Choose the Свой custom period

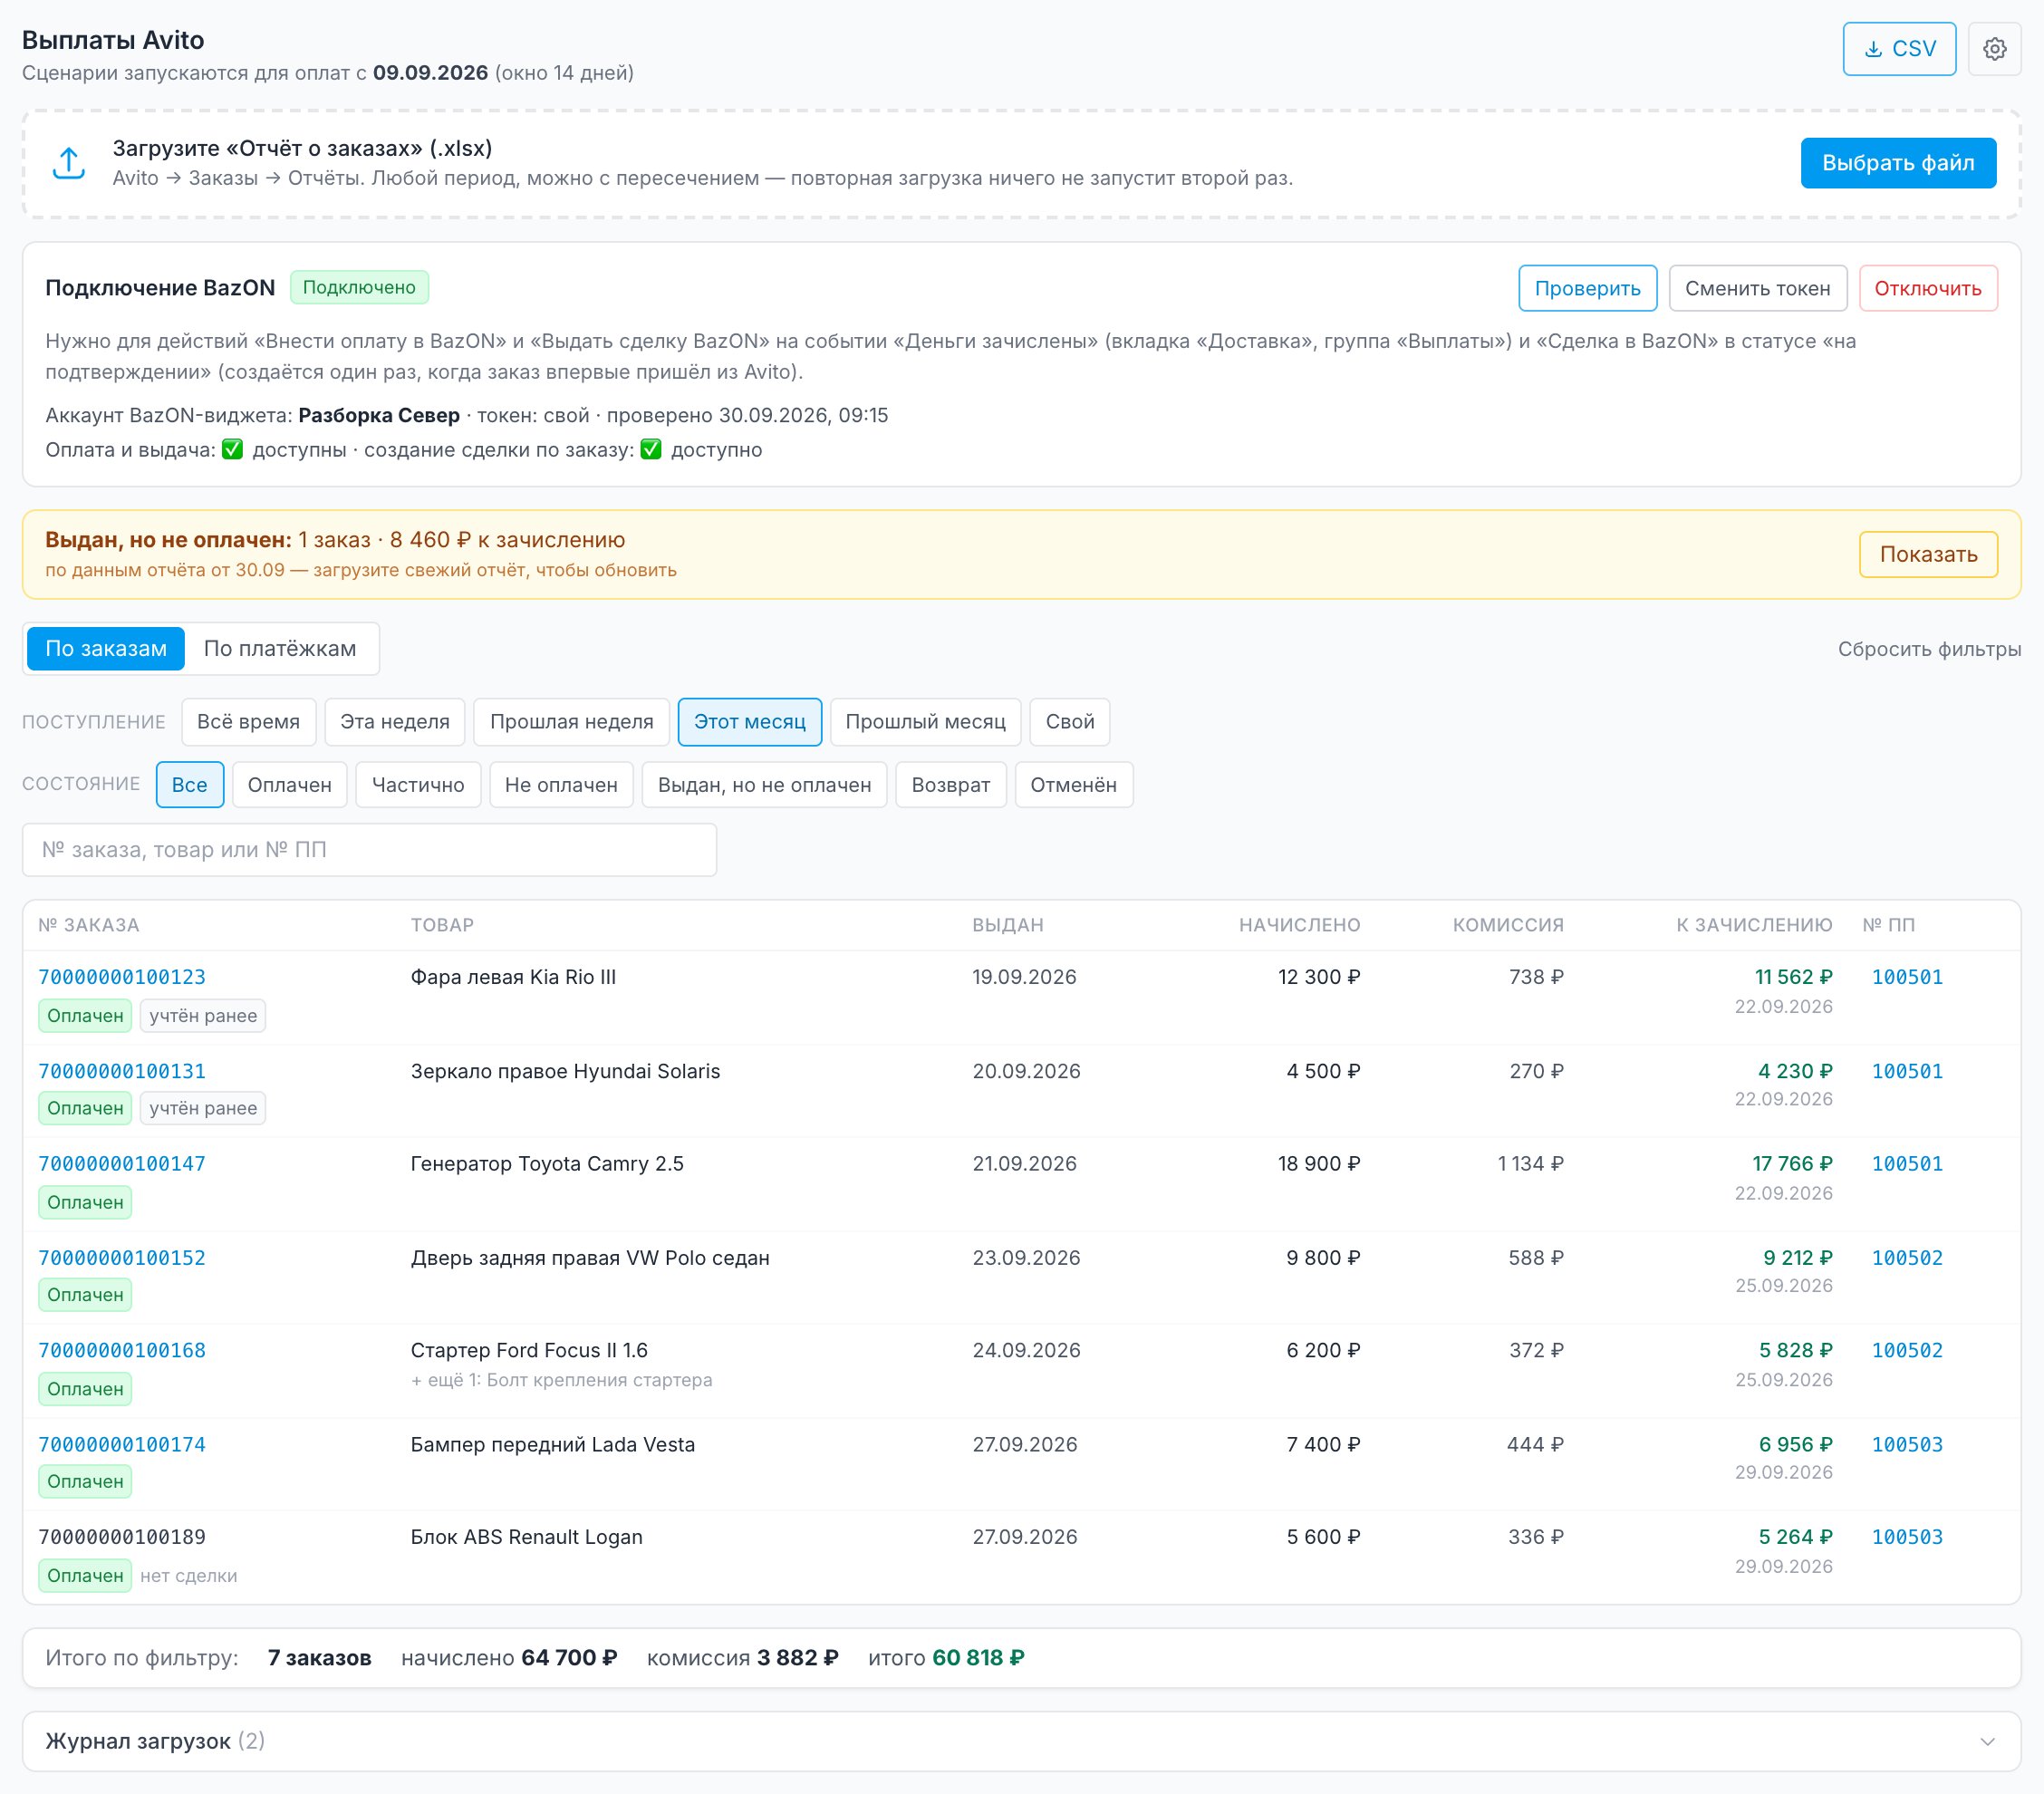pyautogui.click(x=1070, y=722)
